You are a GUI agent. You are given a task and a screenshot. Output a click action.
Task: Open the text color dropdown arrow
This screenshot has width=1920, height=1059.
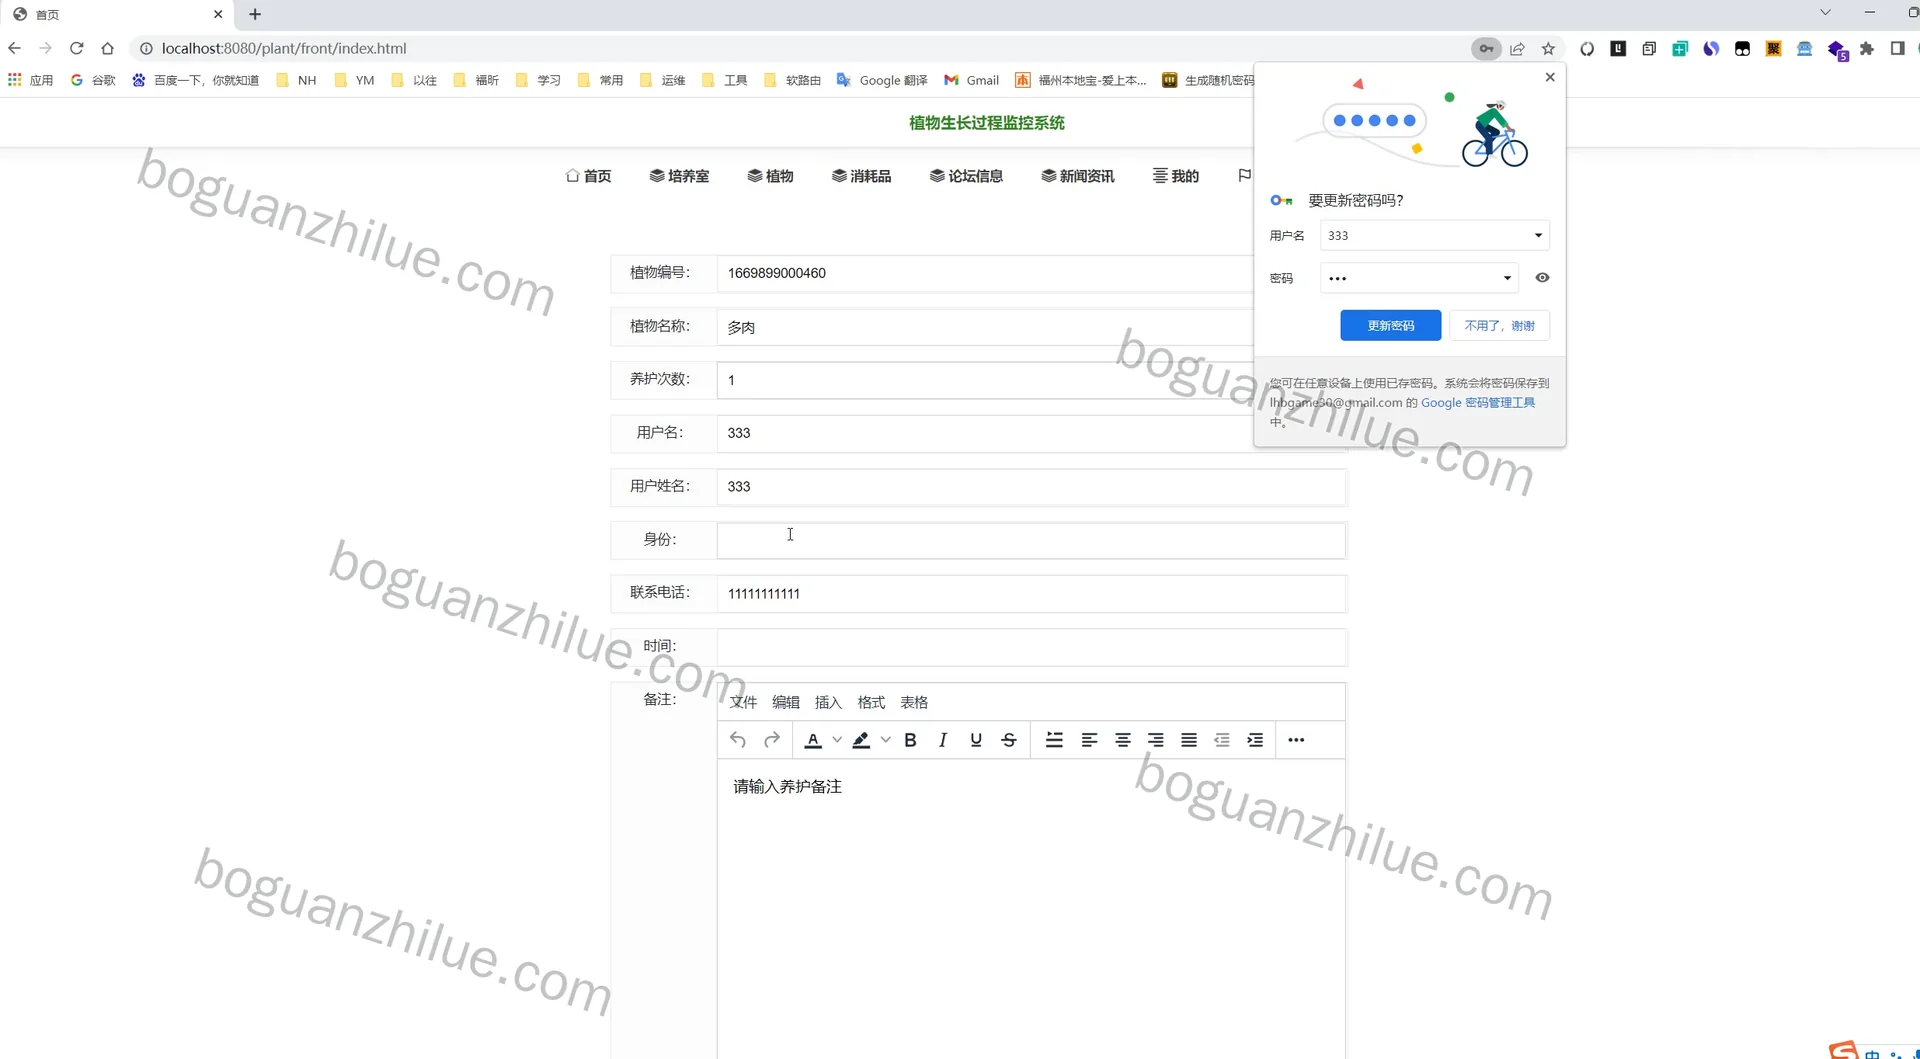pos(837,740)
